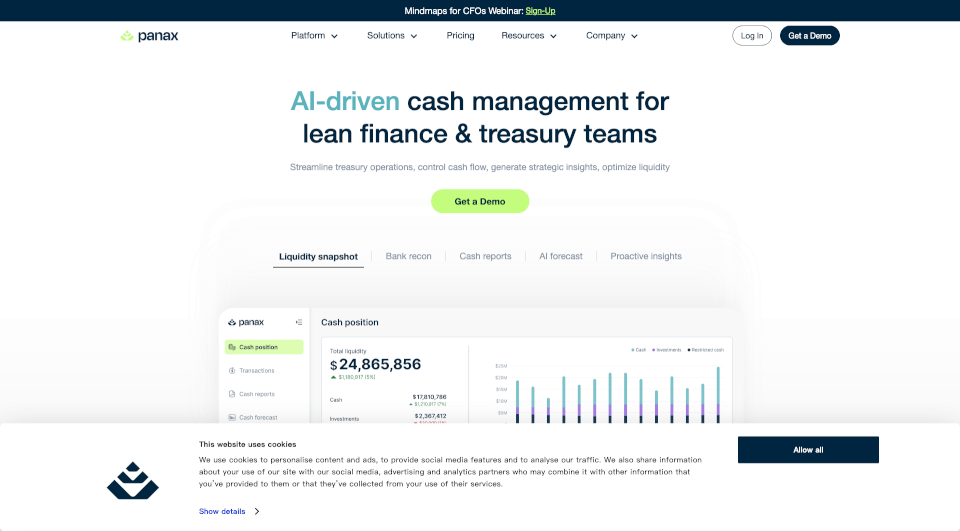Open the webinar Sign-Up link
Image resolution: width=960 pixels, height=531 pixels.
click(540, 10)
